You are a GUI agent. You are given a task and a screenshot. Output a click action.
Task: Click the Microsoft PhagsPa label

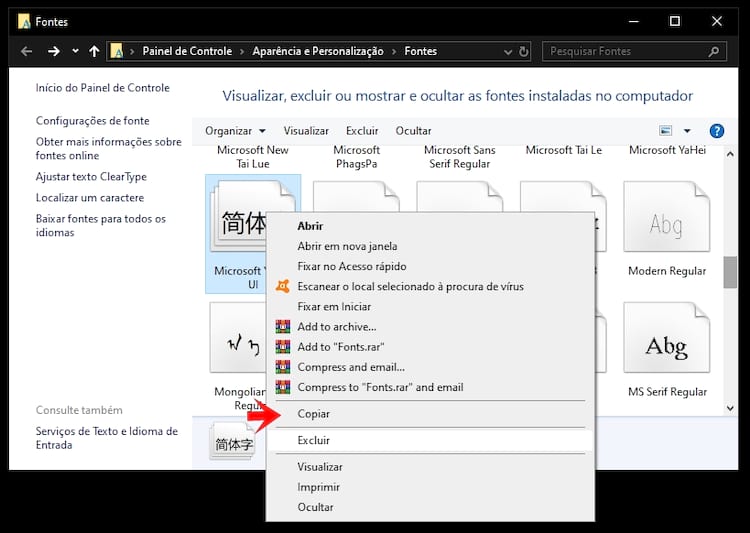(356, 157)
